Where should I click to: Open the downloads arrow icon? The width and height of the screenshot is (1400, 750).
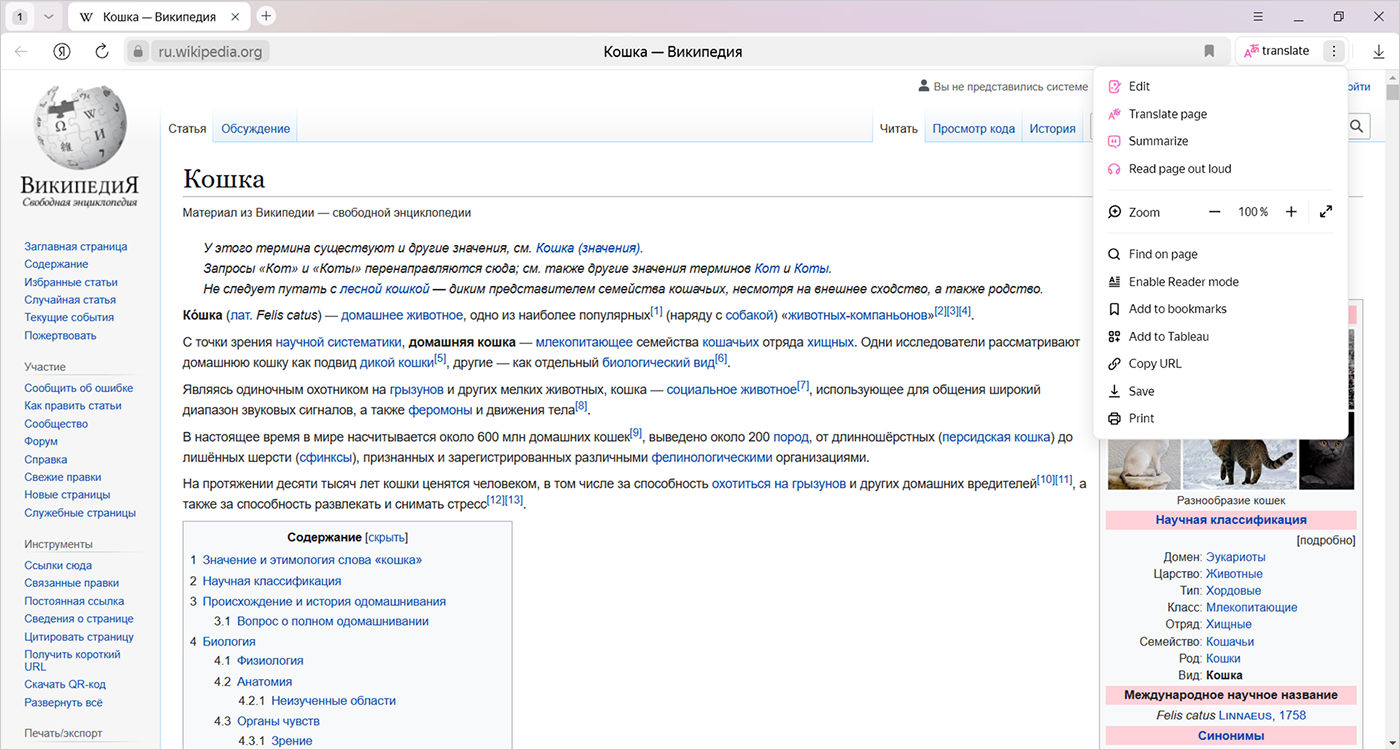point(1379,51)
